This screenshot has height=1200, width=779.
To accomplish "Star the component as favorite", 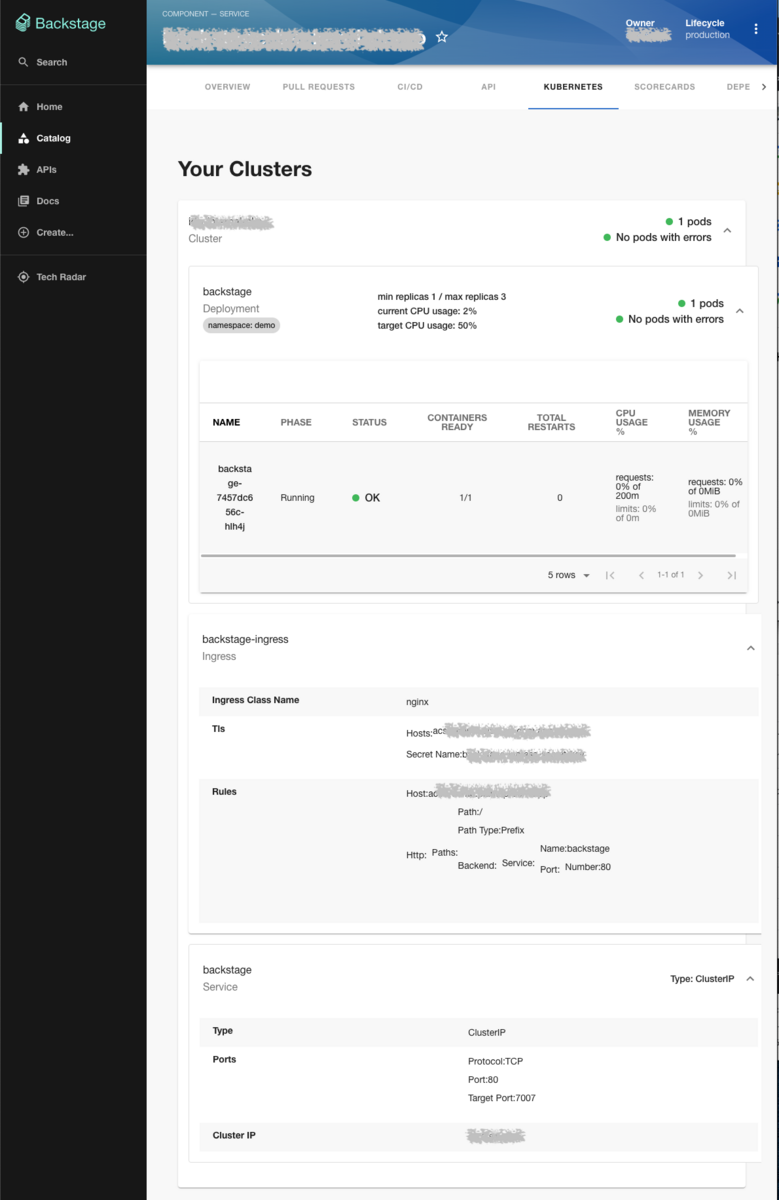I will coord(442,37).
